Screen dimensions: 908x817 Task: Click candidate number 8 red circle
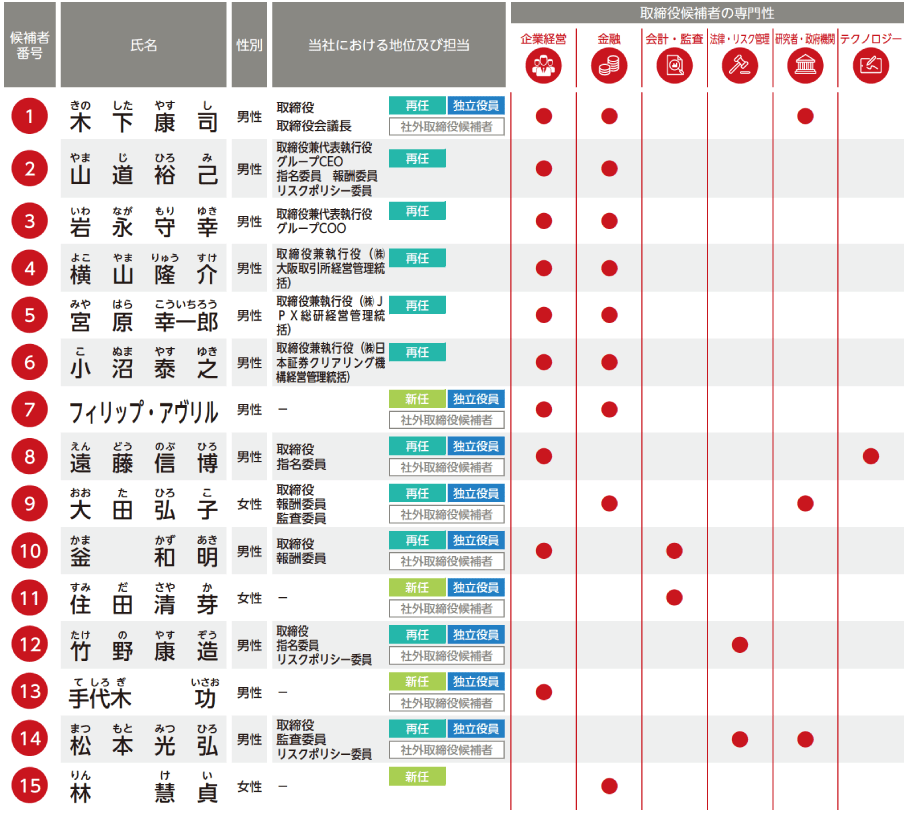tap(30, 457)
